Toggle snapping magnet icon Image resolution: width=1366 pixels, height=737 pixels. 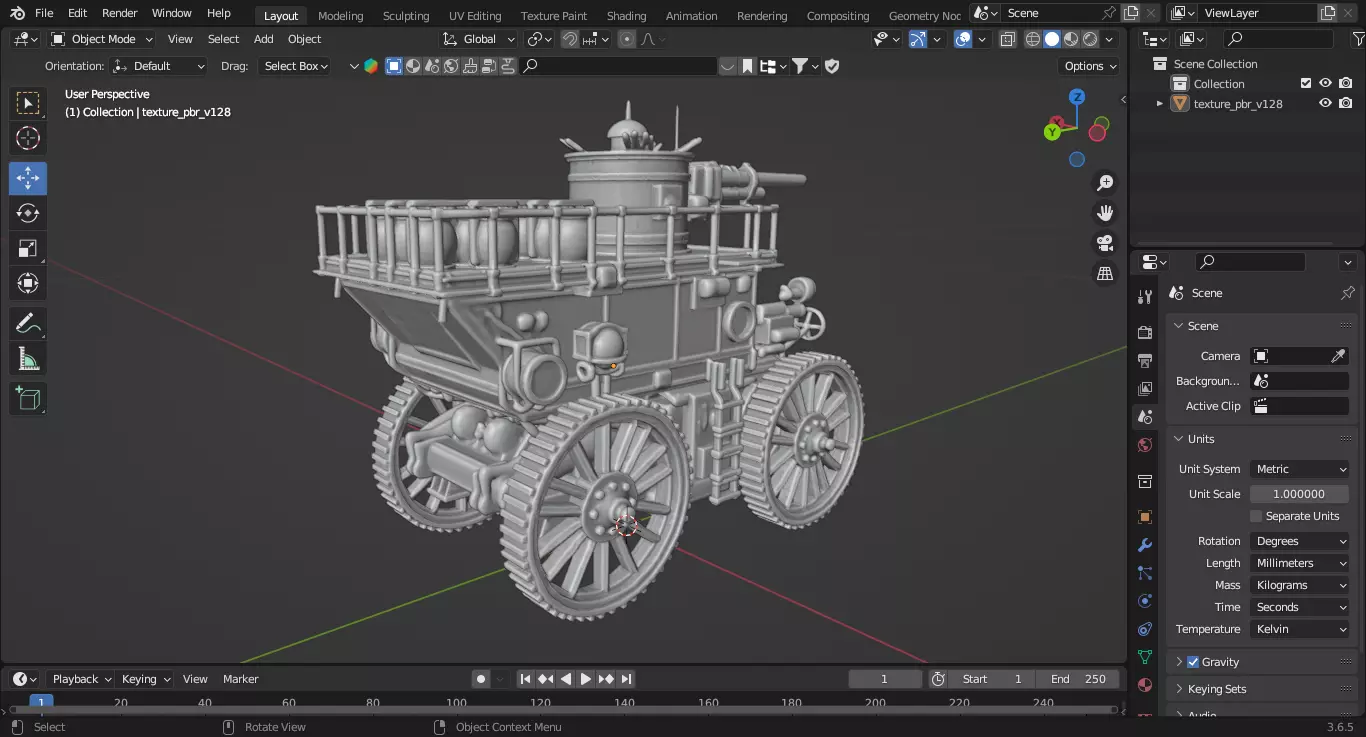(x=569, y=39)
